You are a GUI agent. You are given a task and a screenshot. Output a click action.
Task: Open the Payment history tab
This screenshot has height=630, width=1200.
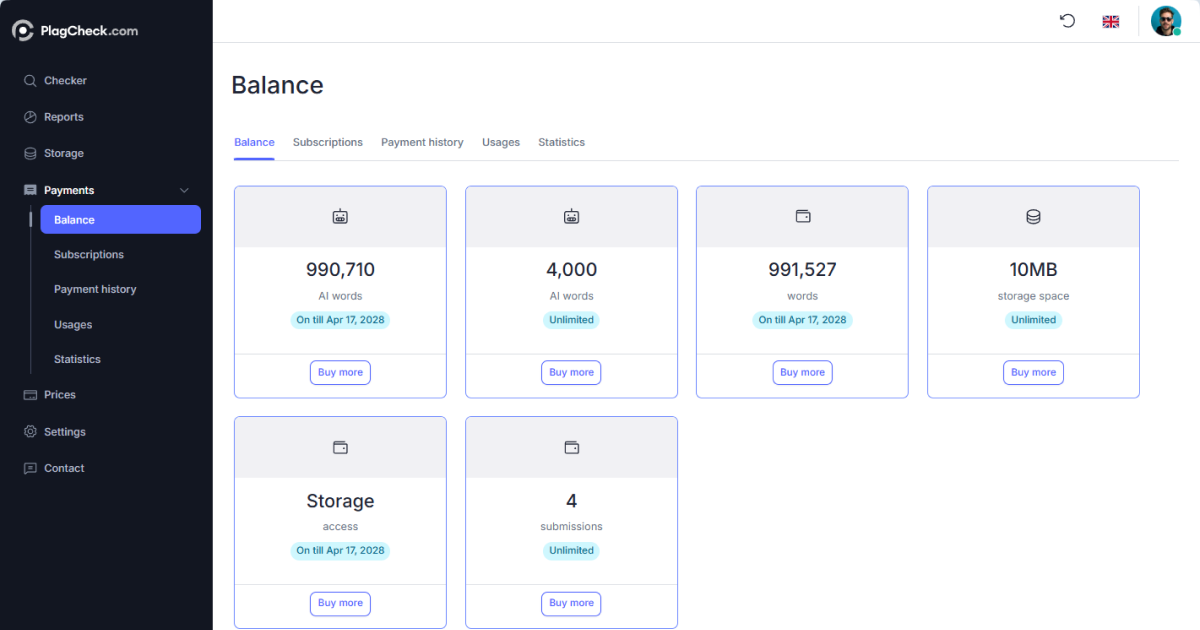click(x=422, y=142)
